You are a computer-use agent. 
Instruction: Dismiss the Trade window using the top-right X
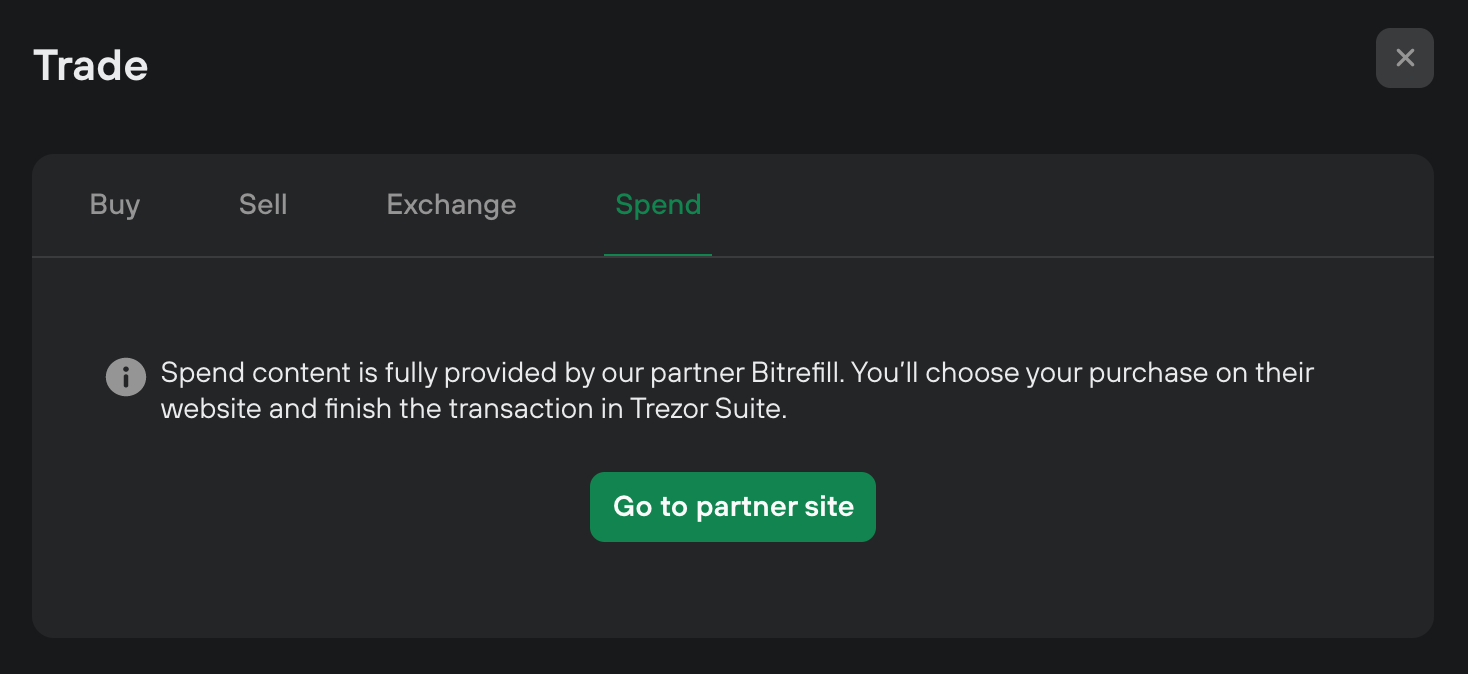coord(1404,58)
